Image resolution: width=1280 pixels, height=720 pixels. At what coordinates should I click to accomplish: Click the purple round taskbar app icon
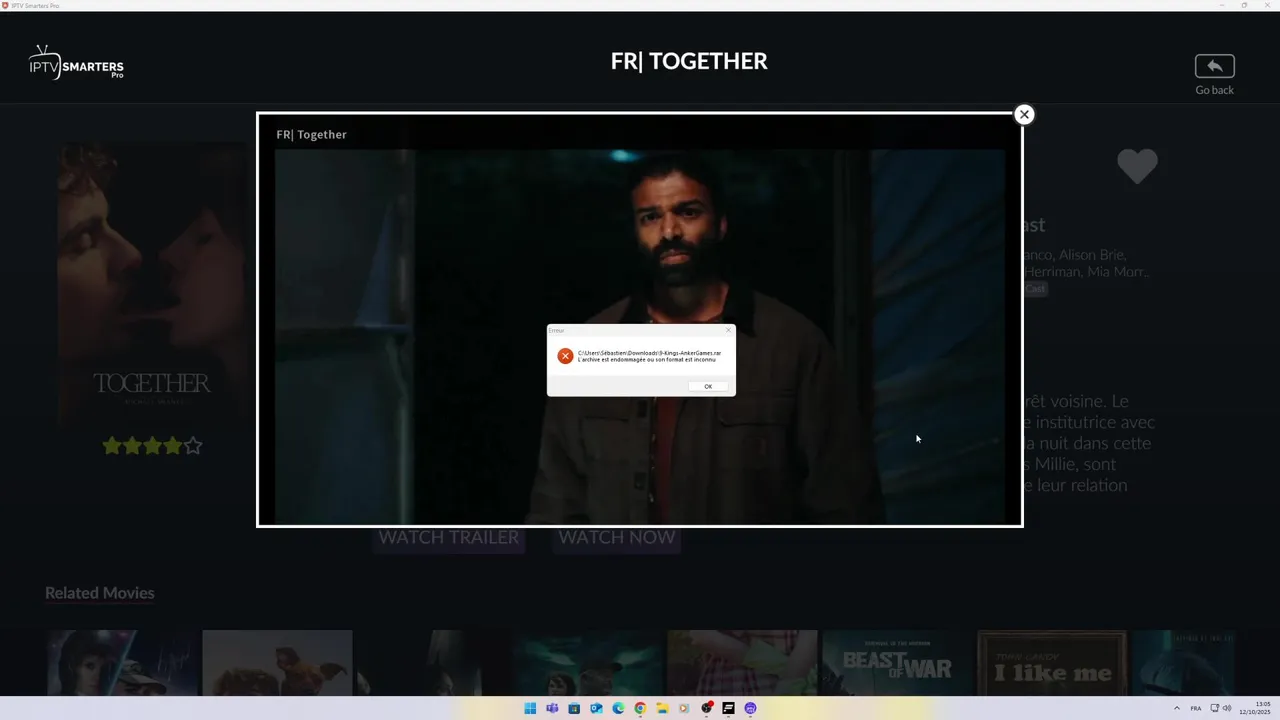pyautogui.click(x=750, y=708)
